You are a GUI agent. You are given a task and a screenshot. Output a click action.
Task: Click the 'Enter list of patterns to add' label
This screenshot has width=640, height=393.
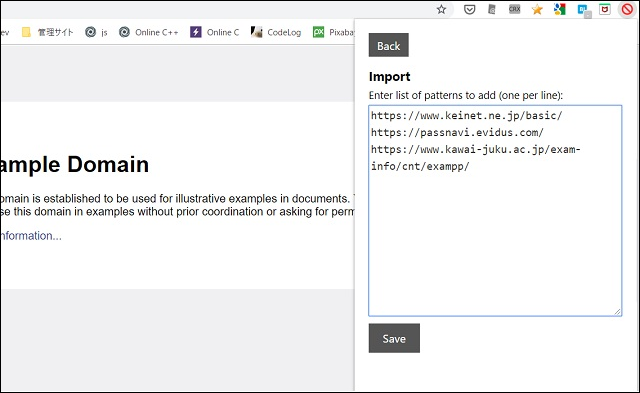click(466, 95)
